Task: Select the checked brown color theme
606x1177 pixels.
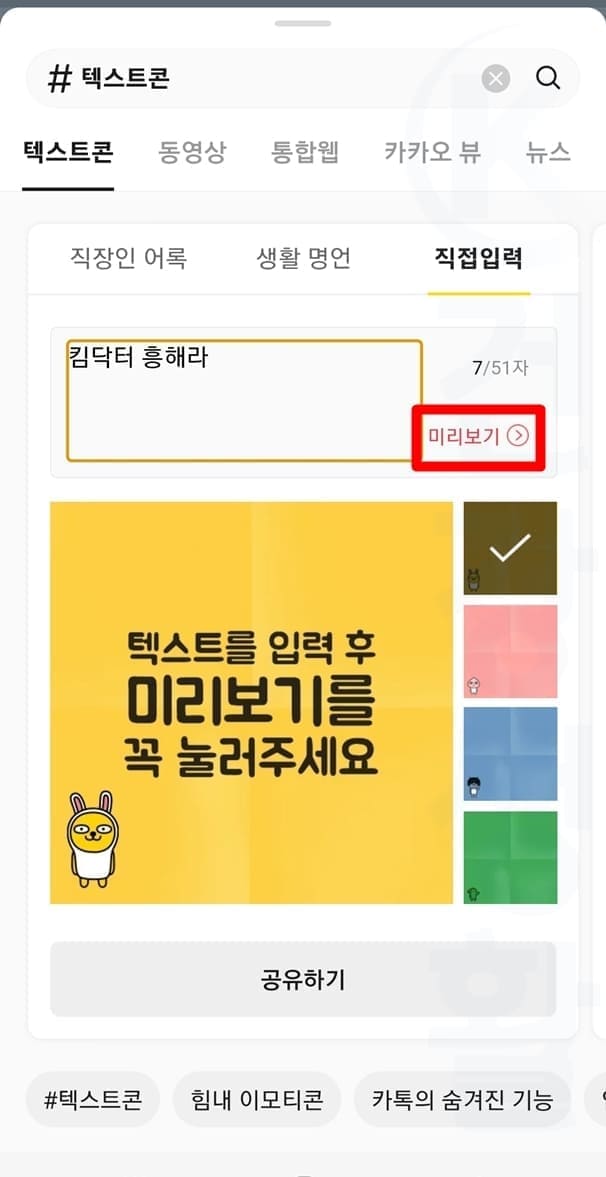Action: pos(510,548)
